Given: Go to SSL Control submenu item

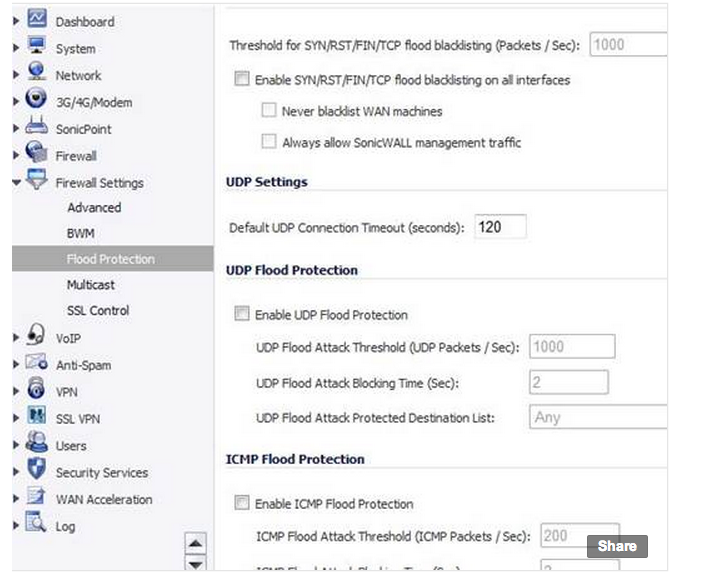Looking at the screenshot, I should [98, 311].
